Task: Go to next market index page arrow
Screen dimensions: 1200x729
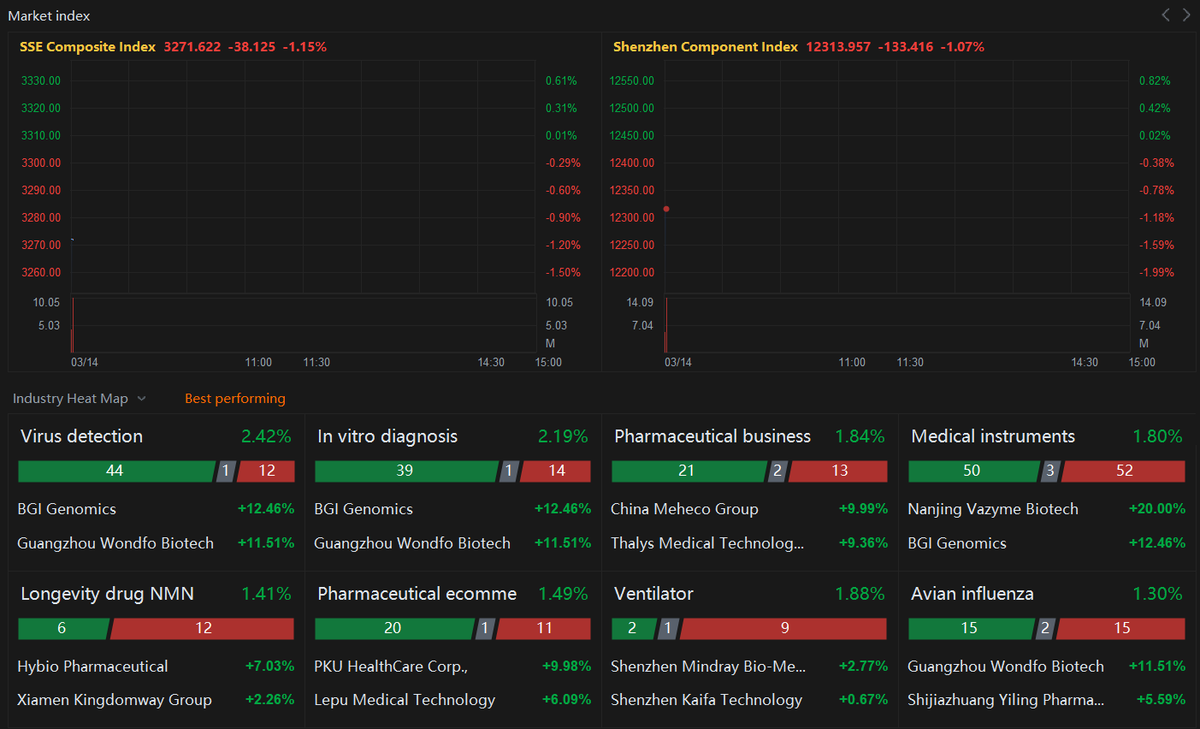Action: click(x=1186, y=15)
